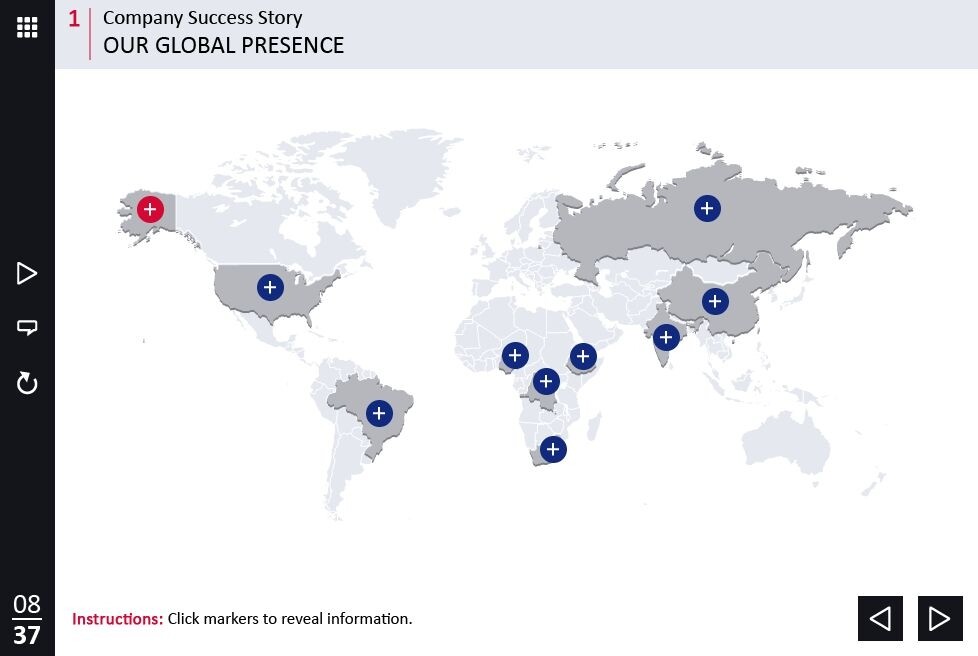Toggle the captions icon in the sidebar

[x=27, y=327]
